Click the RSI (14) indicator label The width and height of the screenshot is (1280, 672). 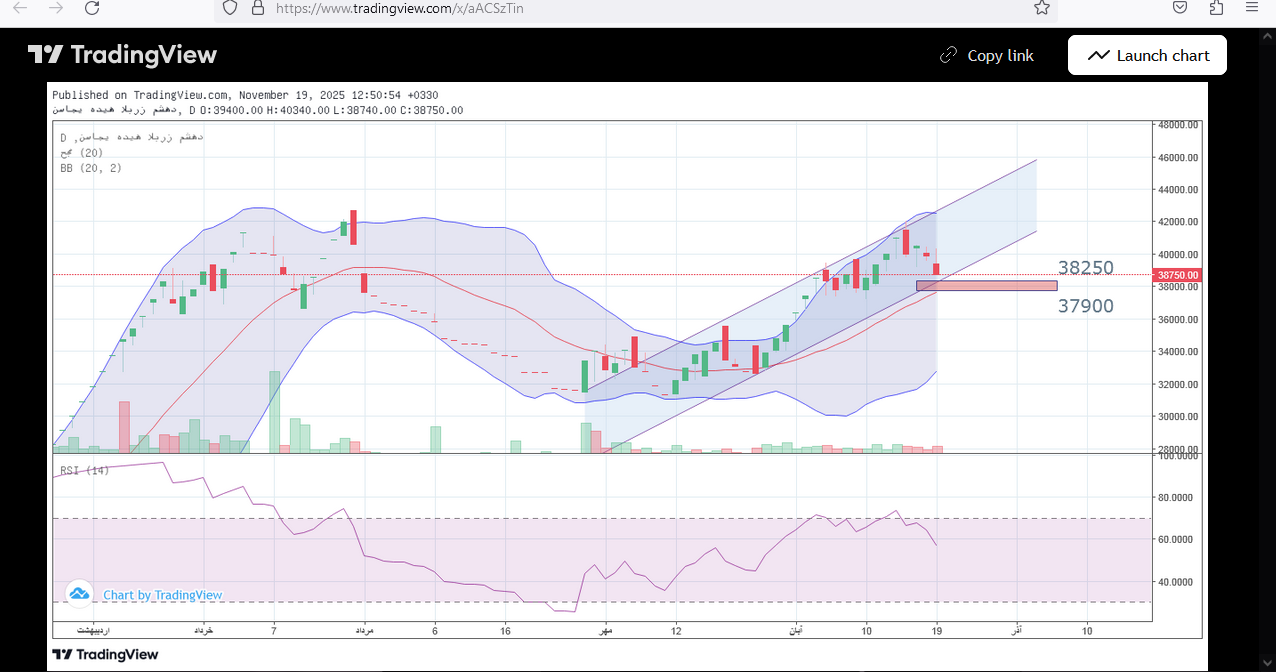[84, 470]
